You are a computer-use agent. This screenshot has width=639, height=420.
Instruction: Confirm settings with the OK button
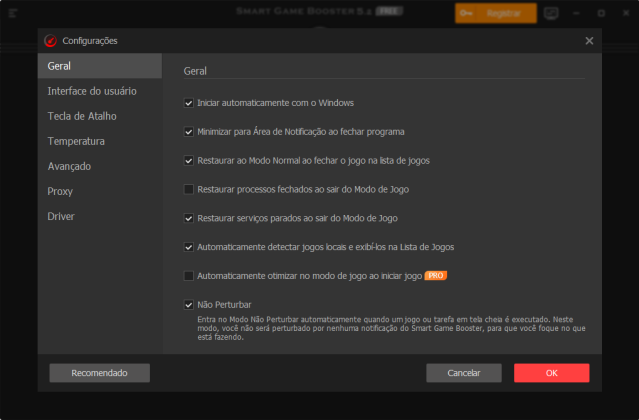tap(551, 373)
